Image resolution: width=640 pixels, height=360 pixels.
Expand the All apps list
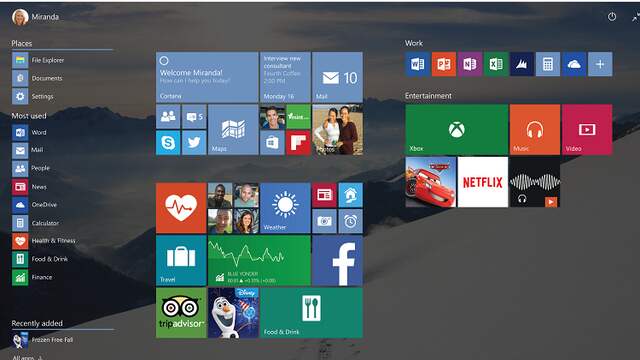pyautogui.click(x=27, y=357)
